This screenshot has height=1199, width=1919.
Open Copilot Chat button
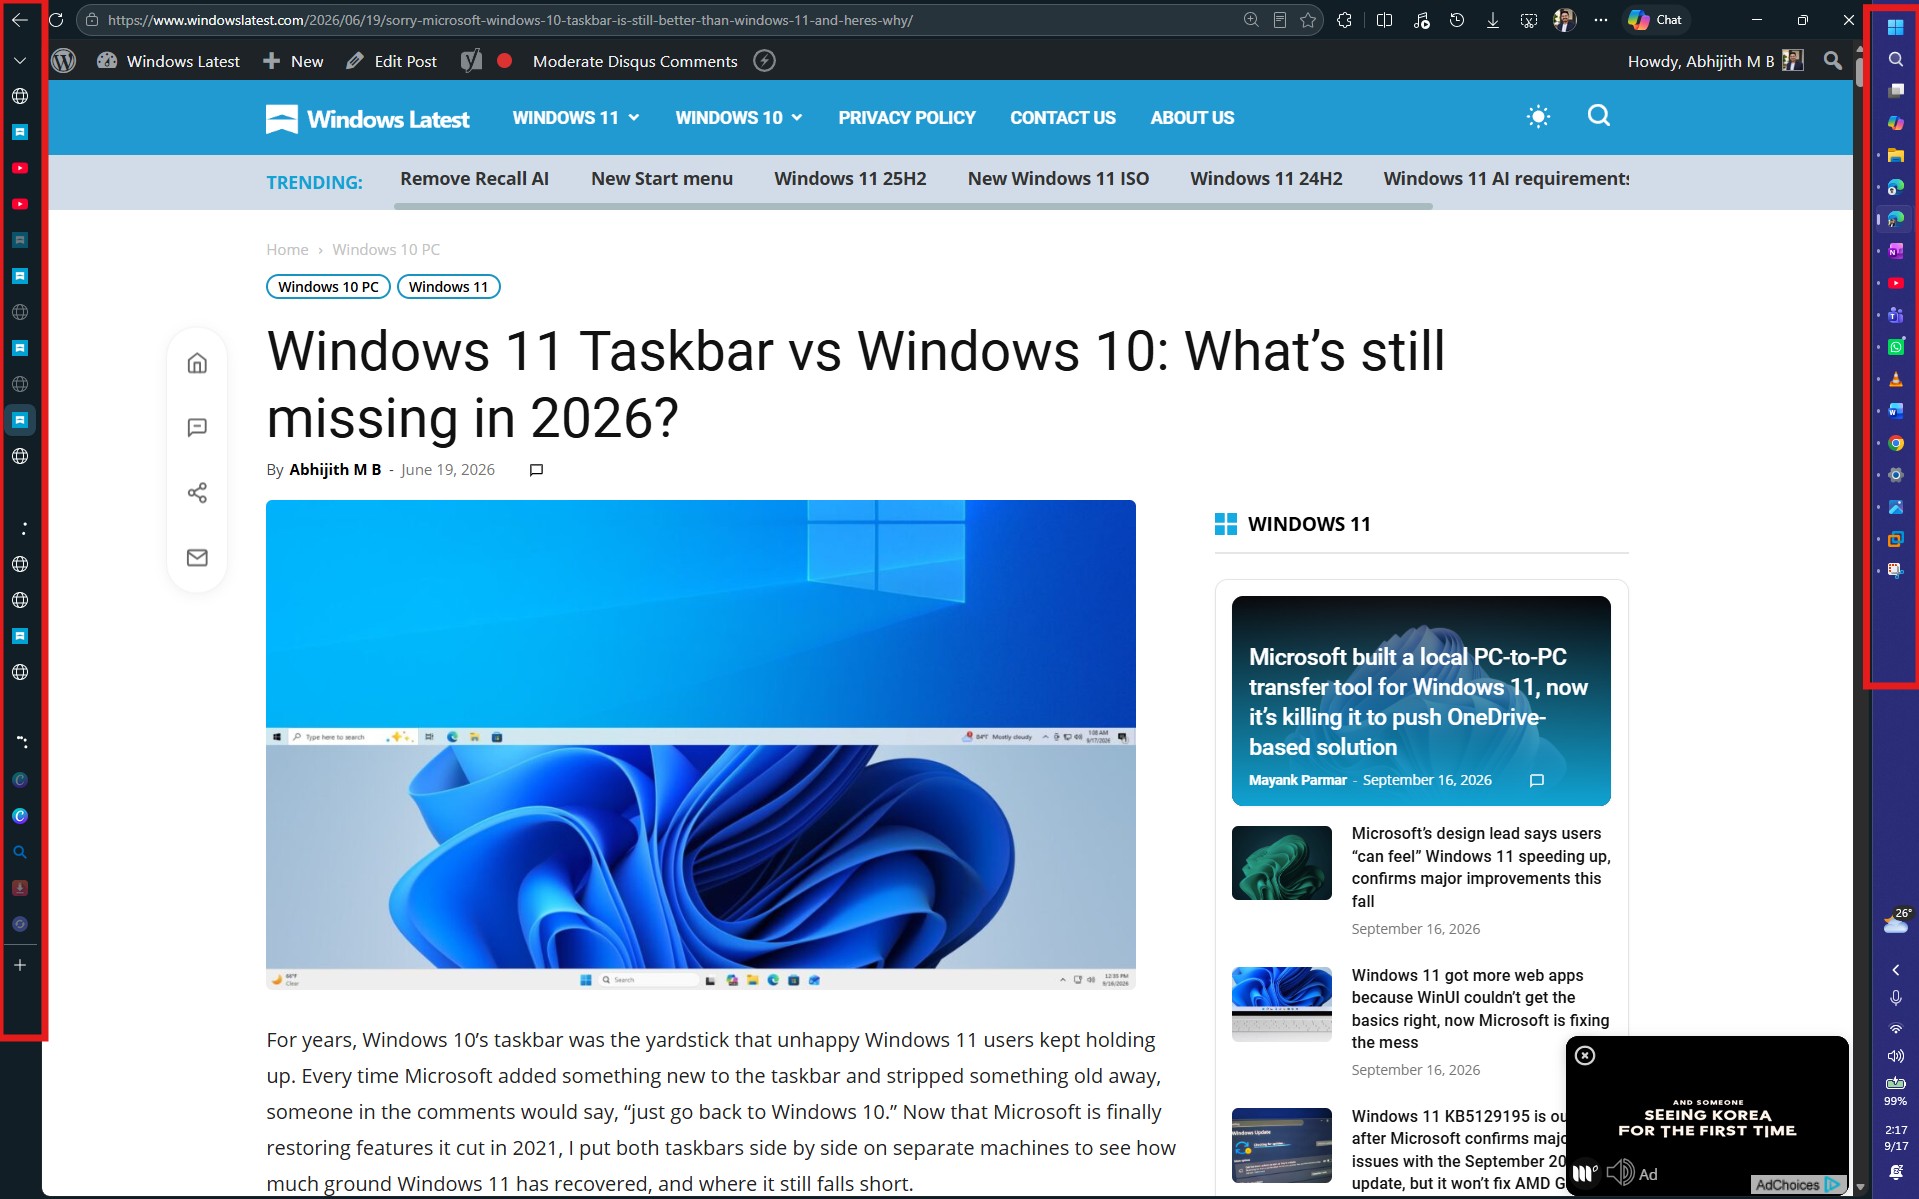tap(1655, 20)
